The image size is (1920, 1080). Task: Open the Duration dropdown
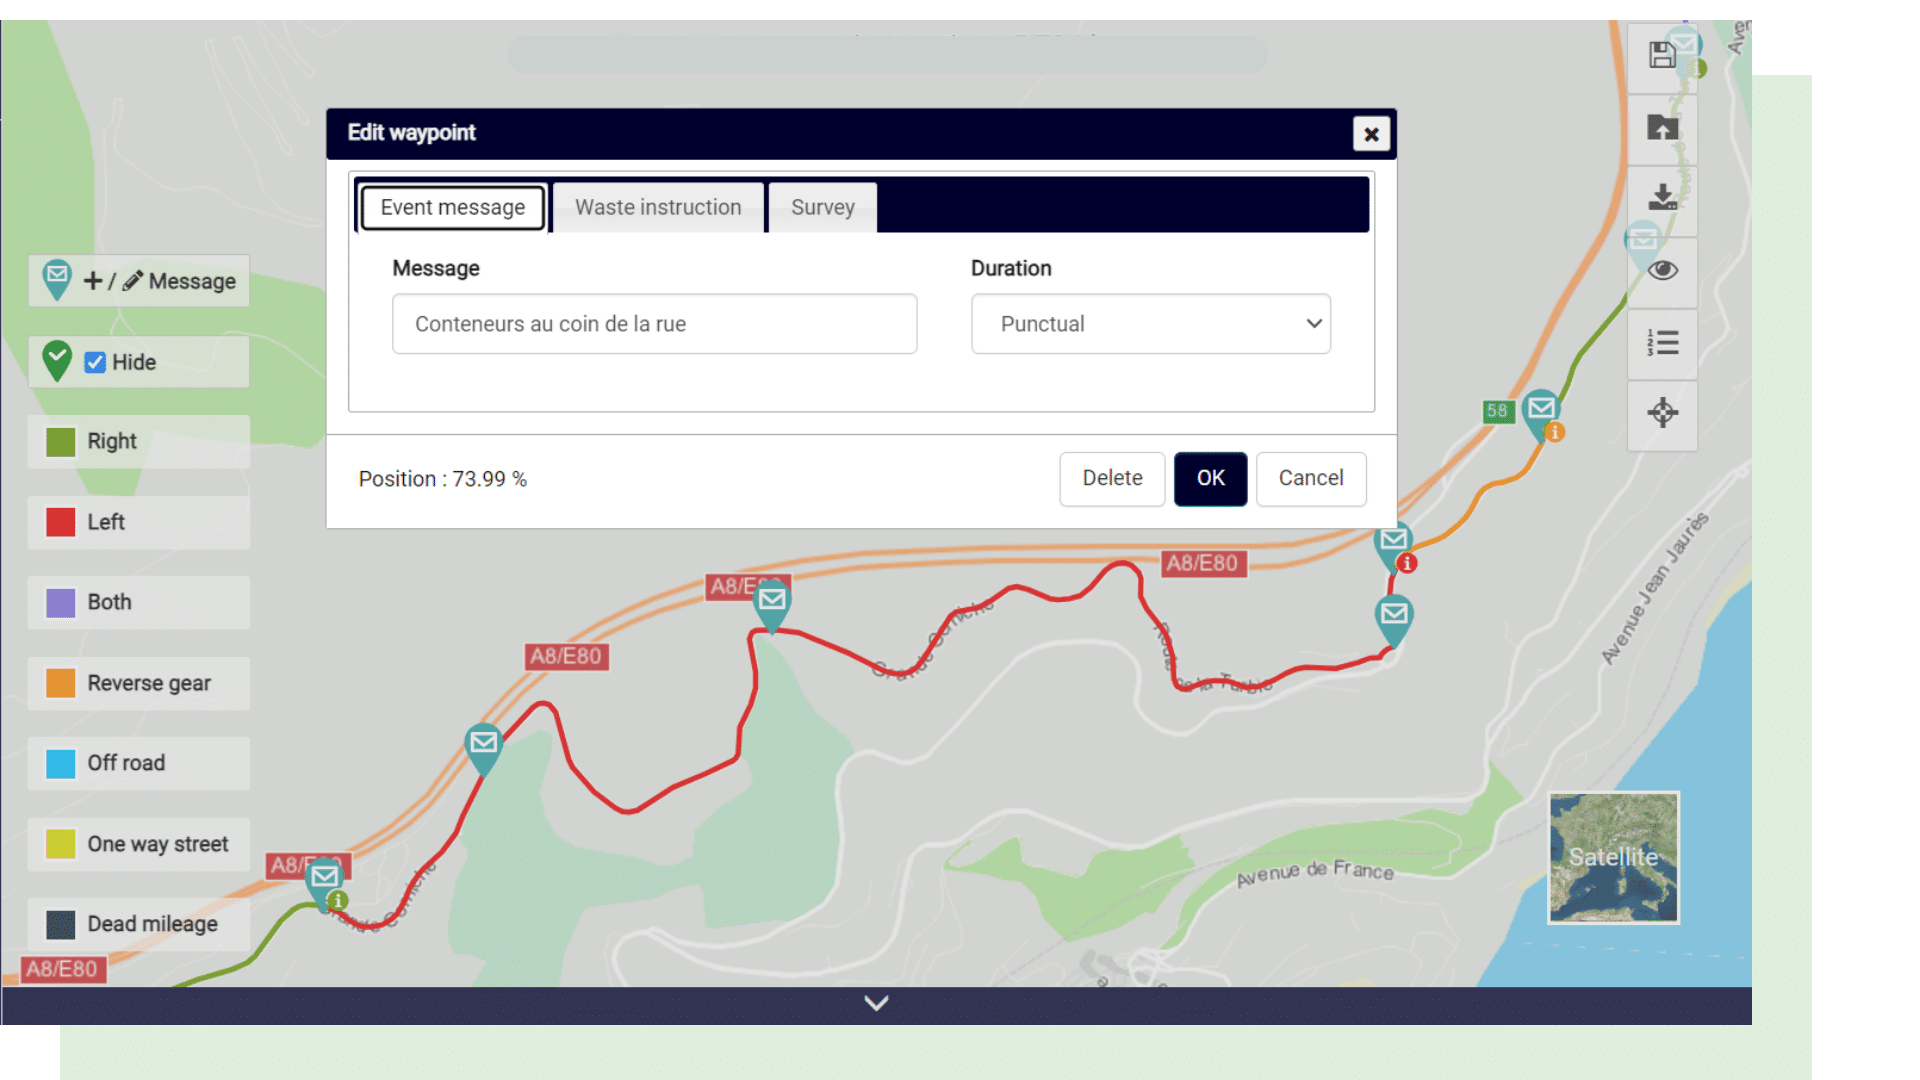point(1150,324)
